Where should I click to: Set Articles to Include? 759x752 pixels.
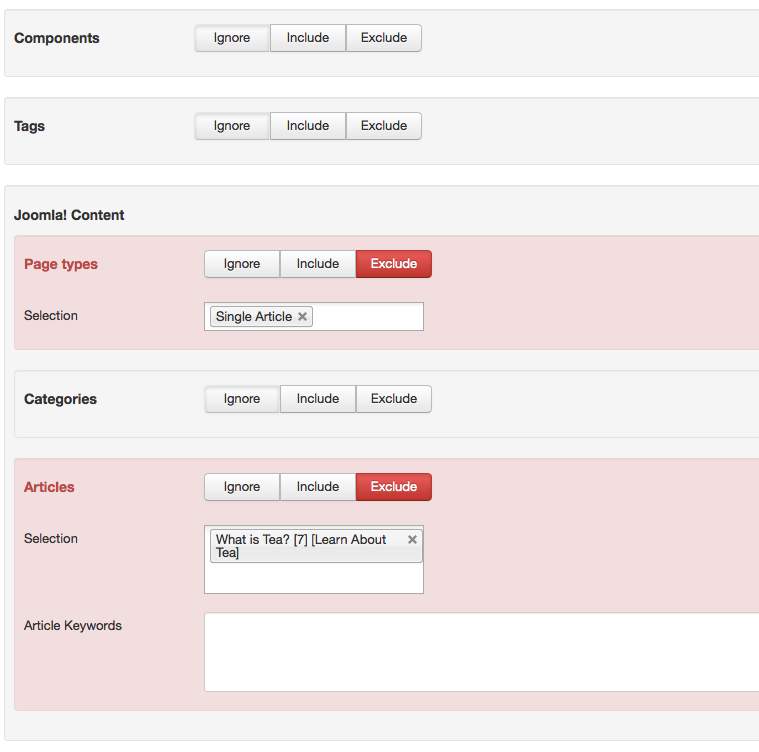(x=318, y=487)
